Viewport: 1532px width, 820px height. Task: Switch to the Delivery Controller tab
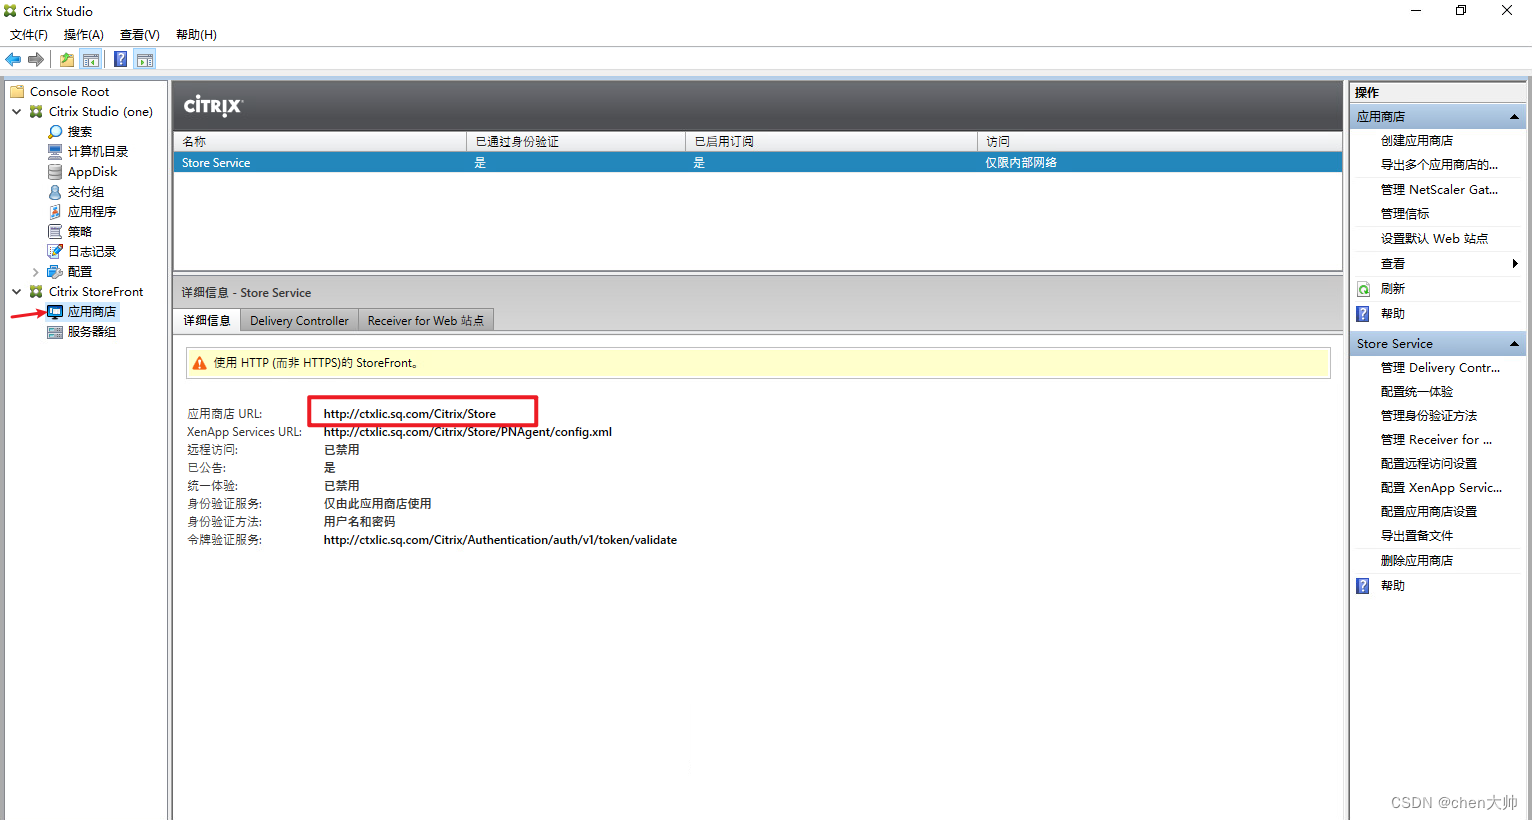click(x=299, y=321)
